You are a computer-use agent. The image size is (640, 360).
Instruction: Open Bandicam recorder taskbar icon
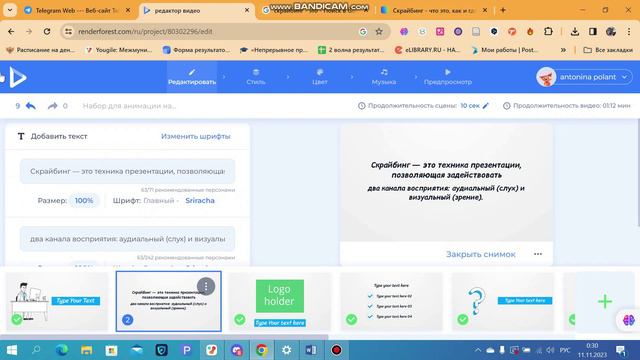(336, 350)
